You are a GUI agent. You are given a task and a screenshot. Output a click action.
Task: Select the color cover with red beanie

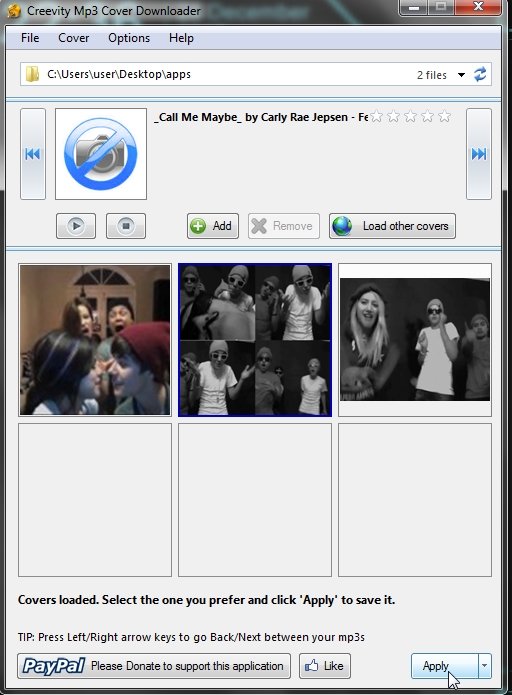(95, 340)
